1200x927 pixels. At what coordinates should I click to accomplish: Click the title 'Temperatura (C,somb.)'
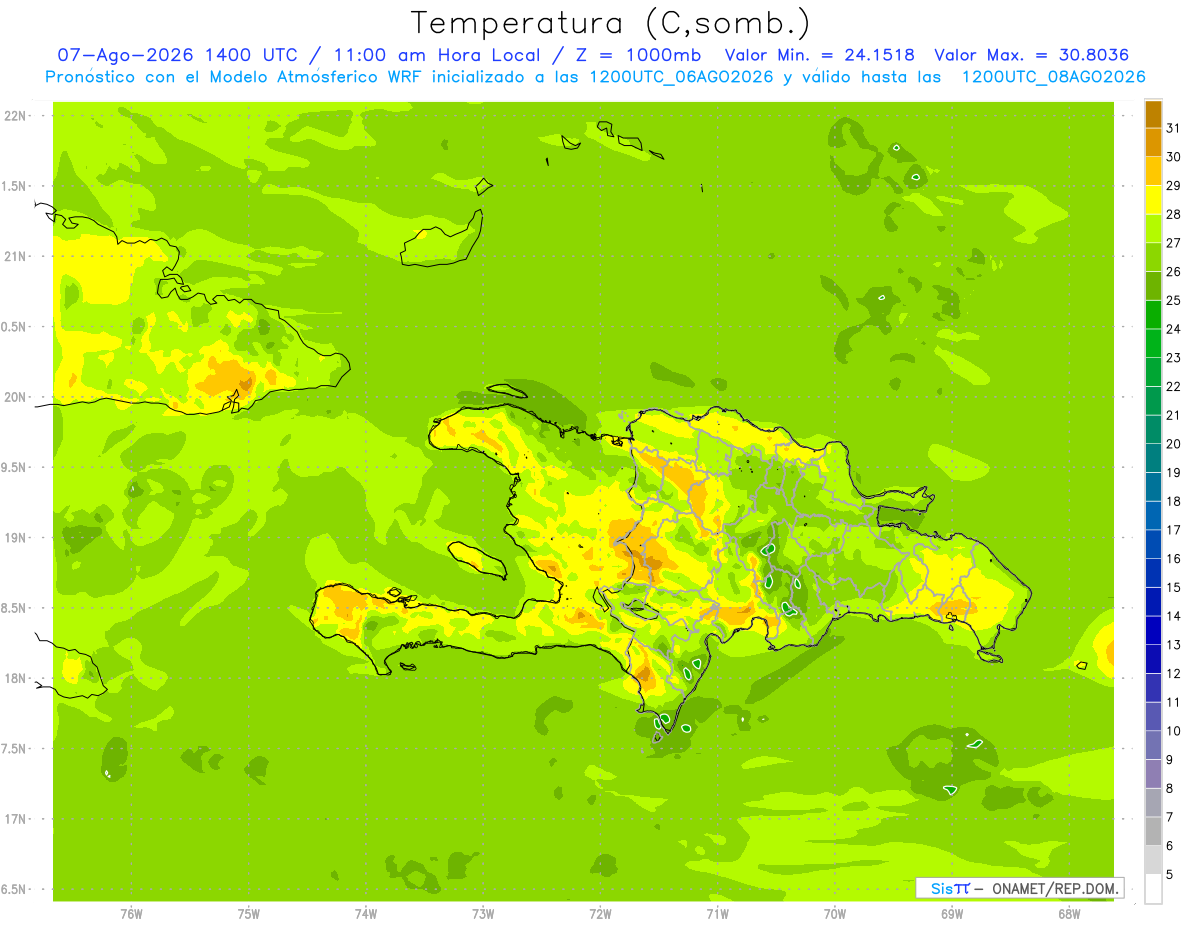click(x=610, y=23)
